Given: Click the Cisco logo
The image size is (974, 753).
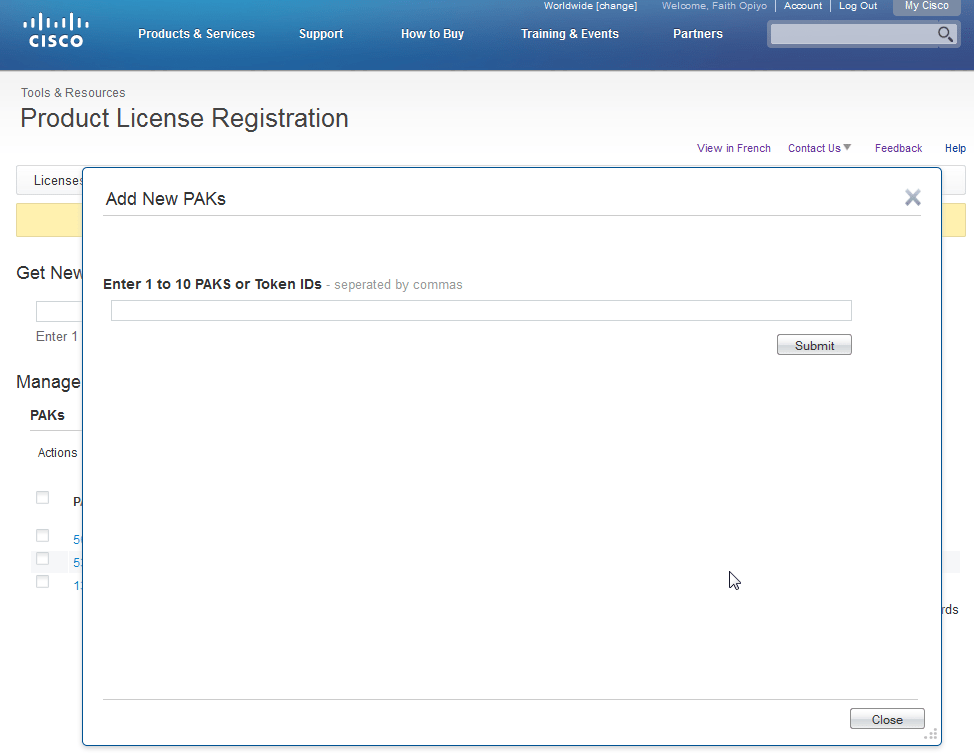Looking at the screenshot, I should 55,28.
